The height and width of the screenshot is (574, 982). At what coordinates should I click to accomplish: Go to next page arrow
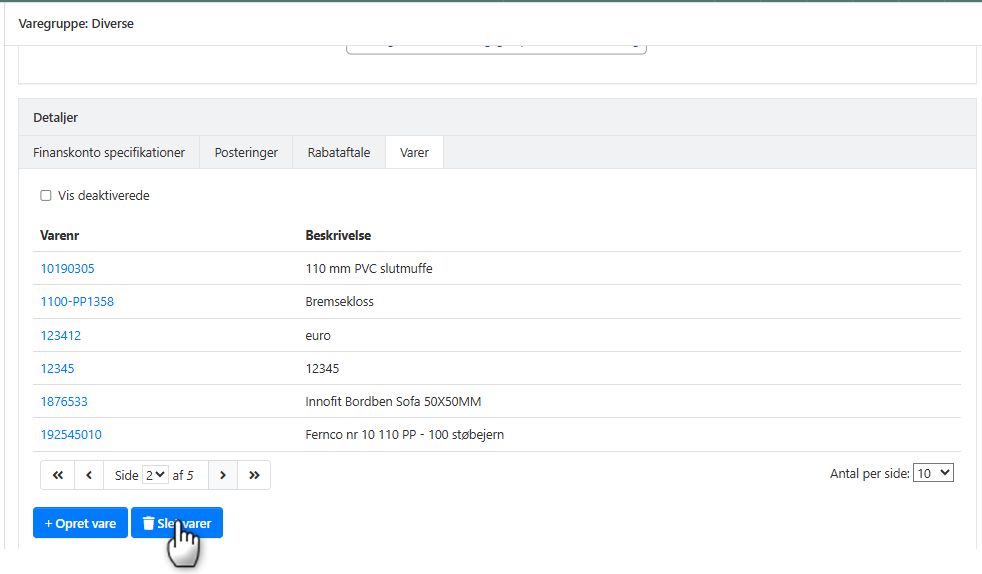coord(222,475)
